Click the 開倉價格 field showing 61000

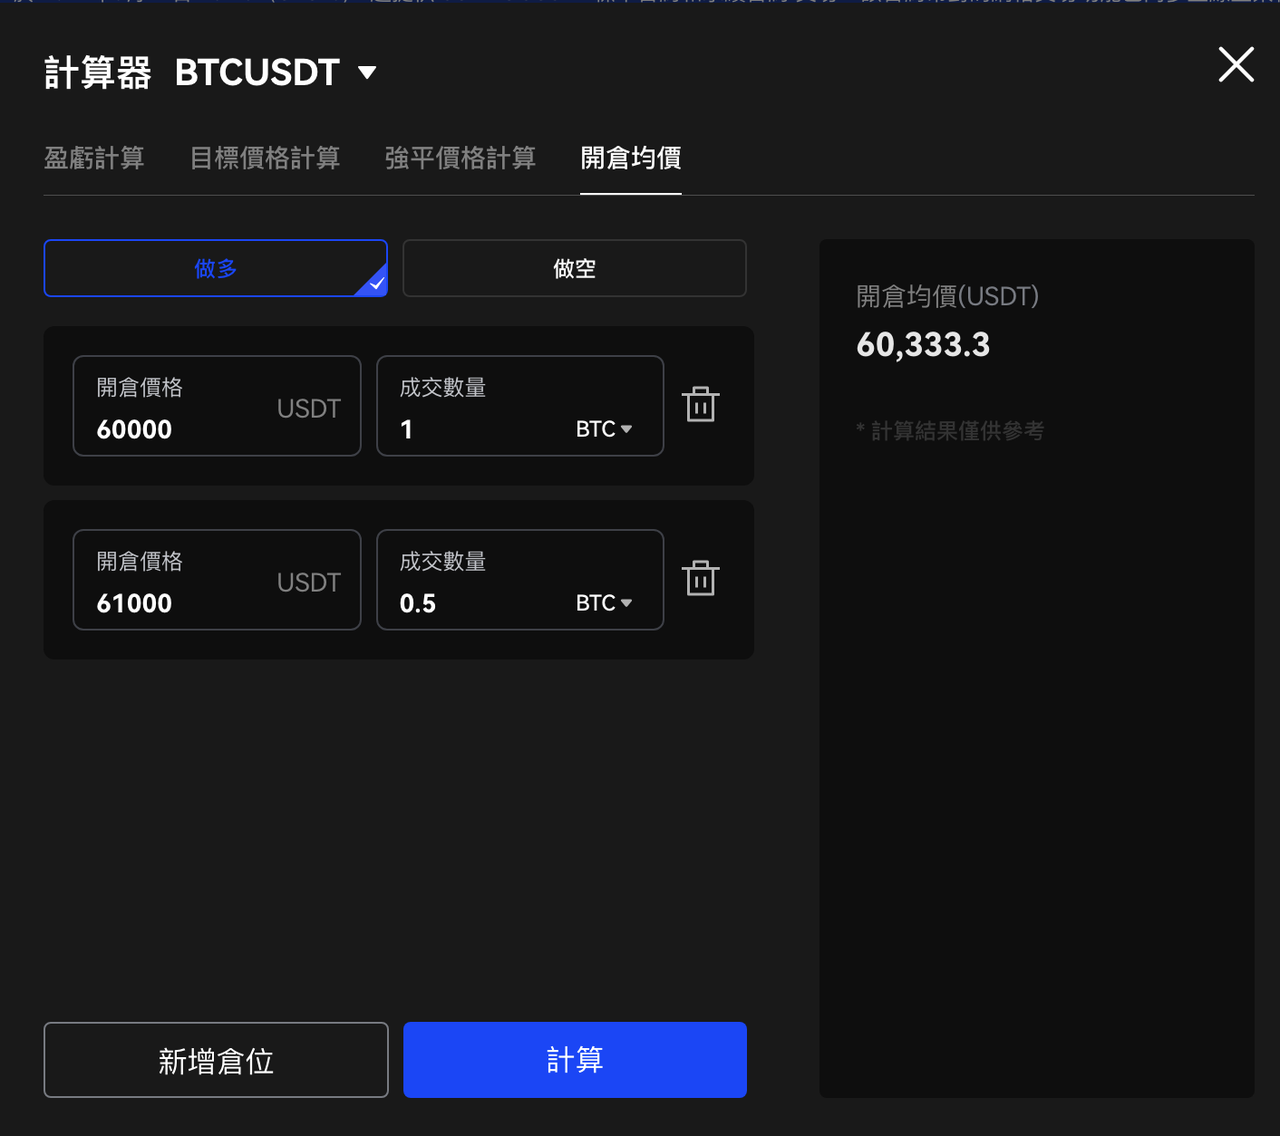(180, 603)
